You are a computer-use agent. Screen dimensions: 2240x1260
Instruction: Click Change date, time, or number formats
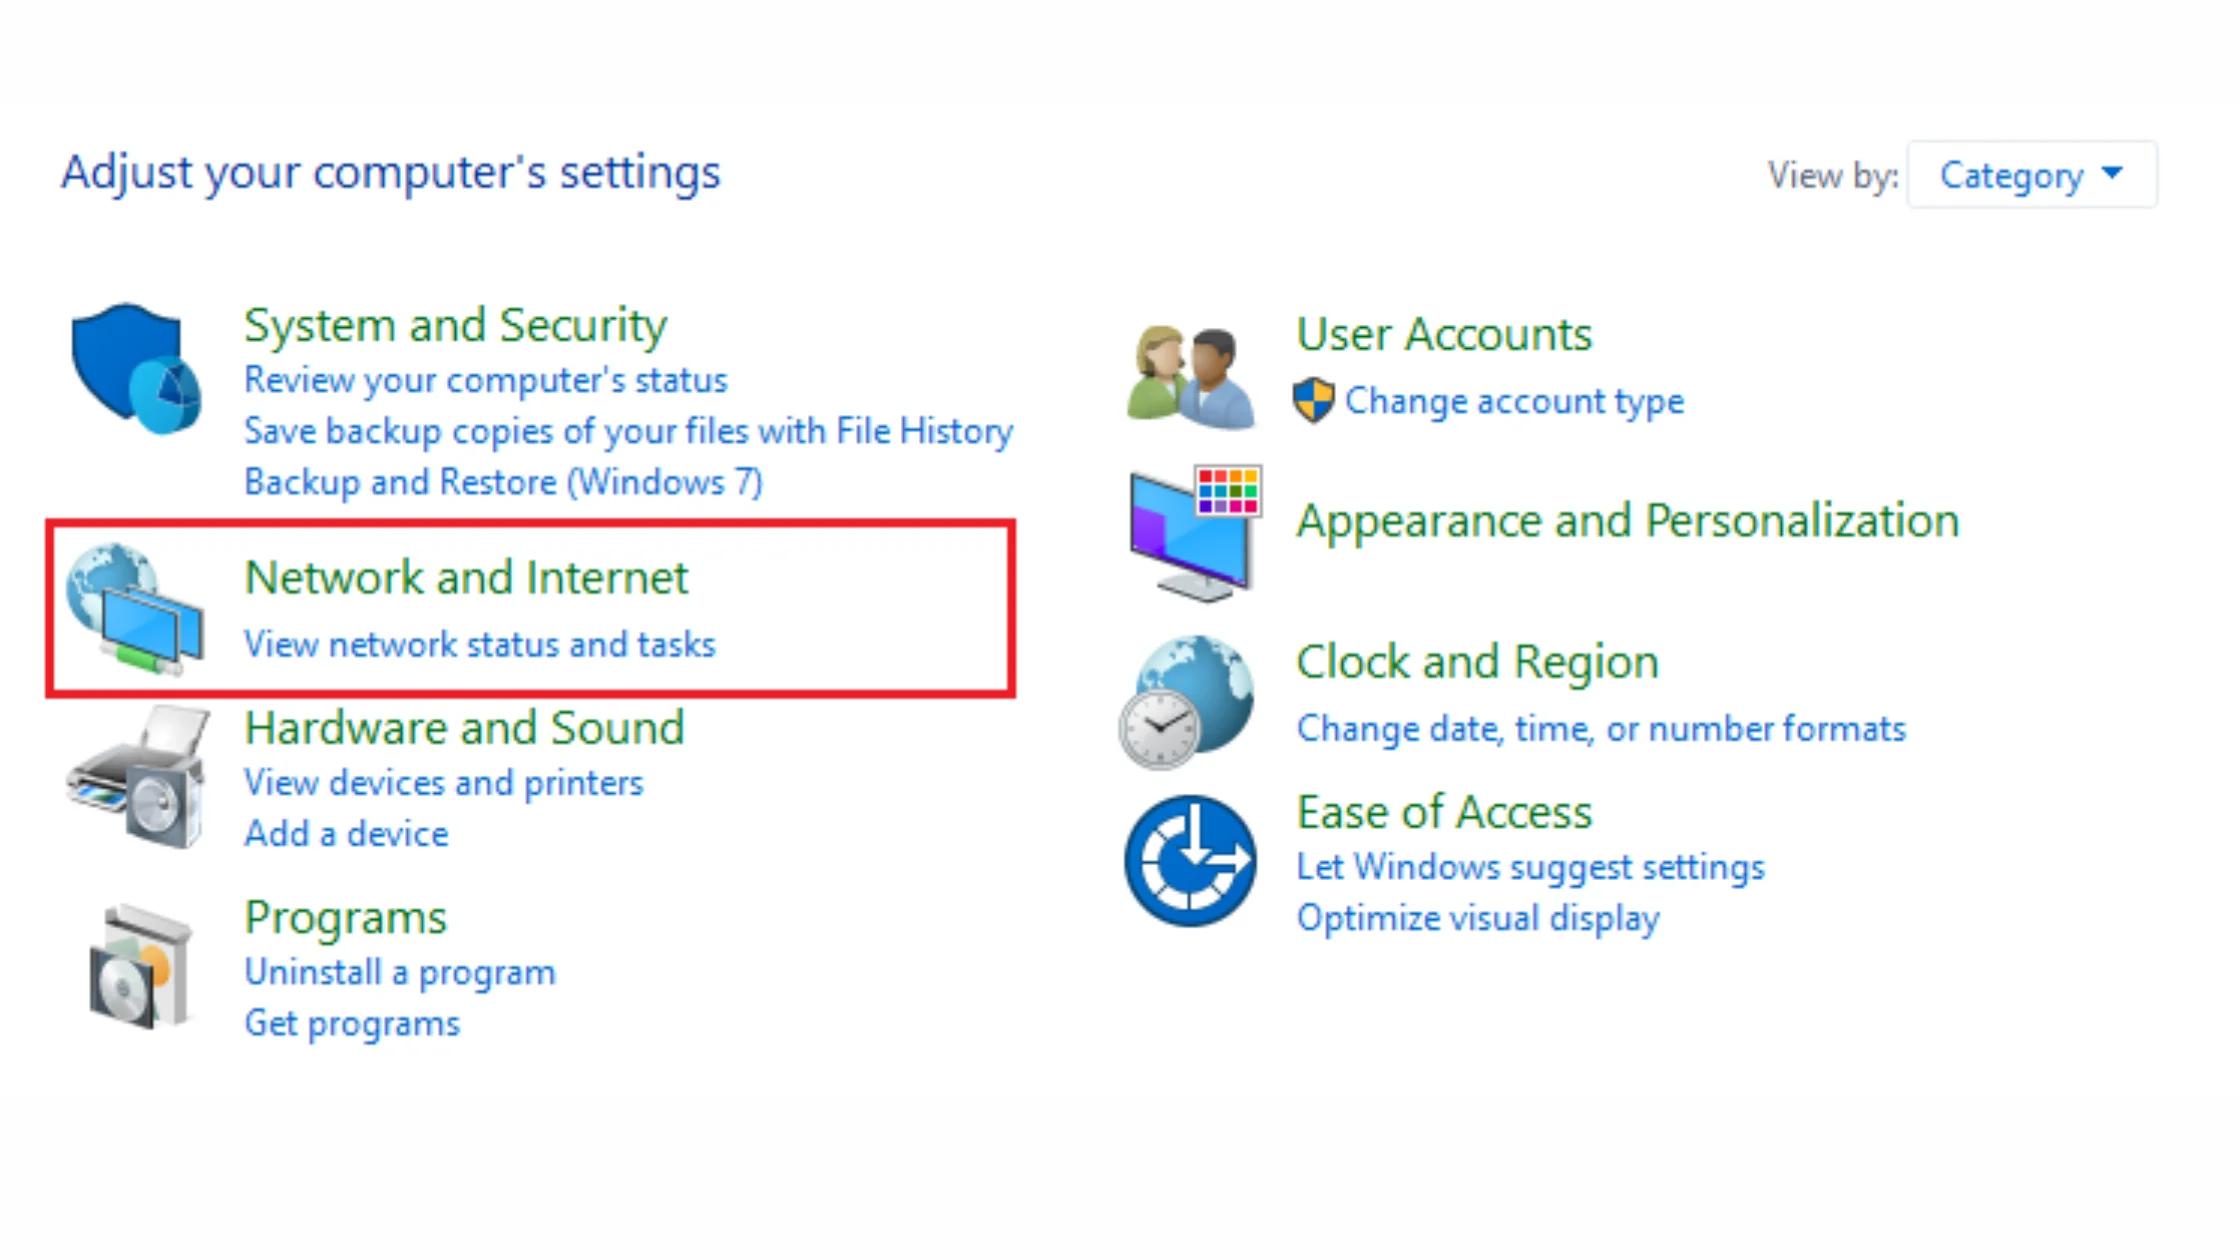1601,728
